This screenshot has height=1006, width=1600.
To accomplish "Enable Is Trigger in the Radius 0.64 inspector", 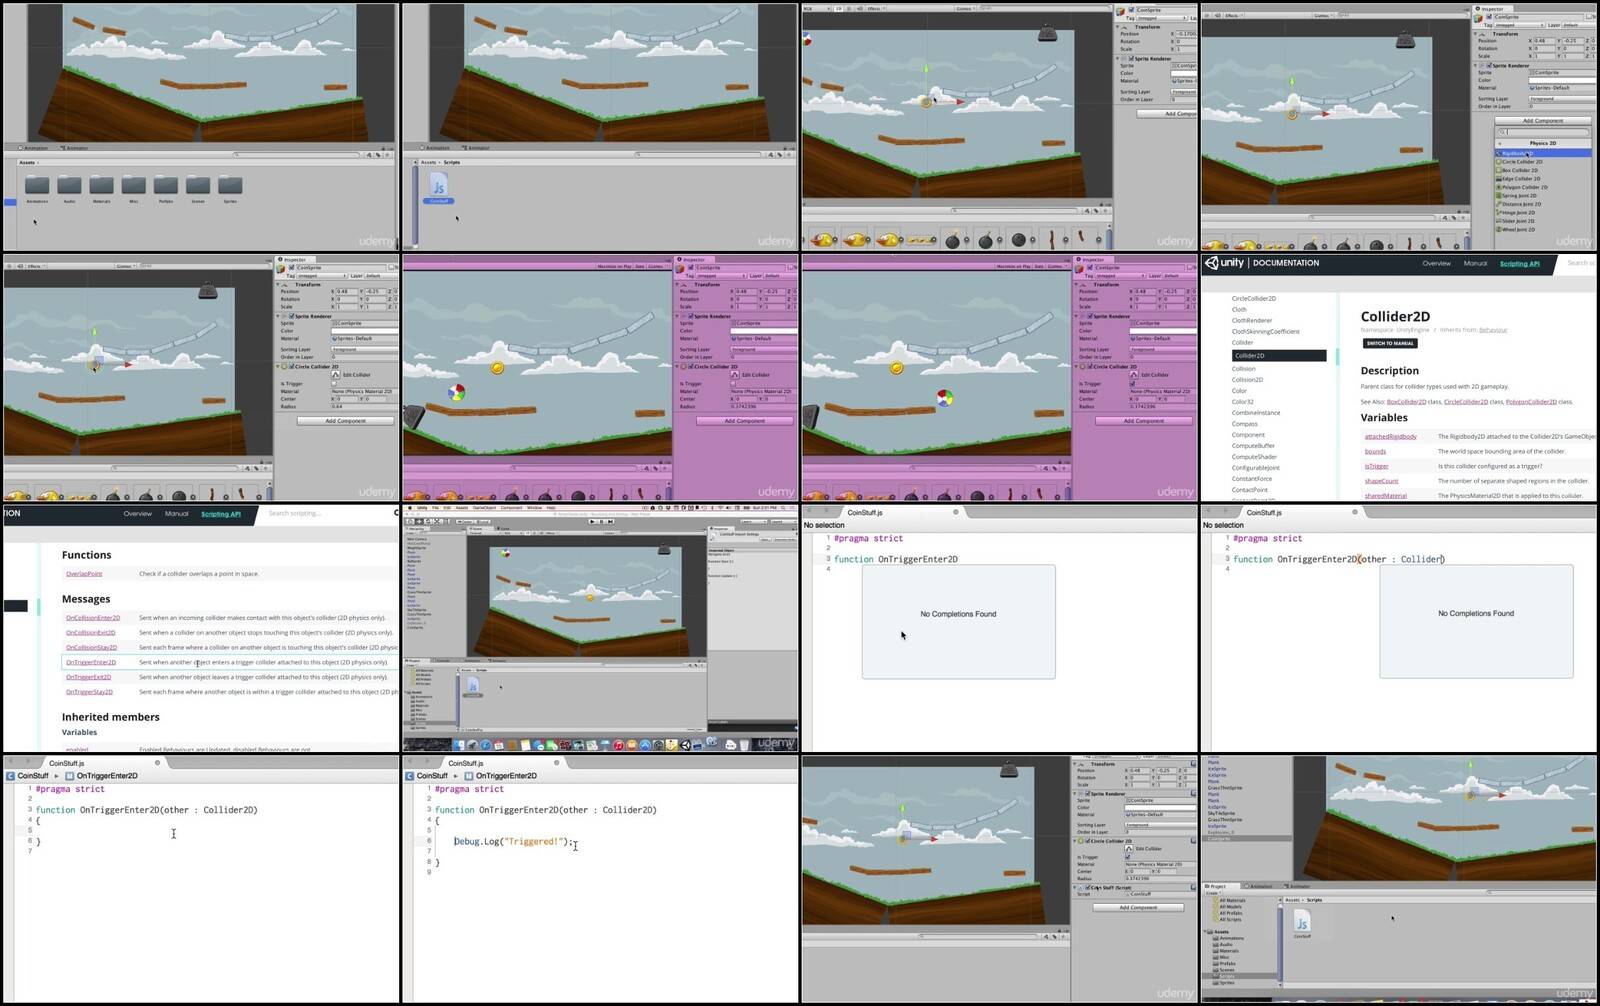I will click(x=334, y=383).
